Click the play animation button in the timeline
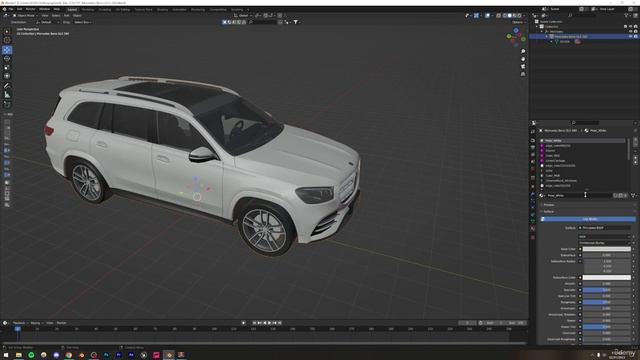Image resolution: width=640 pixels, height=360 pixels. pos(270,323)
